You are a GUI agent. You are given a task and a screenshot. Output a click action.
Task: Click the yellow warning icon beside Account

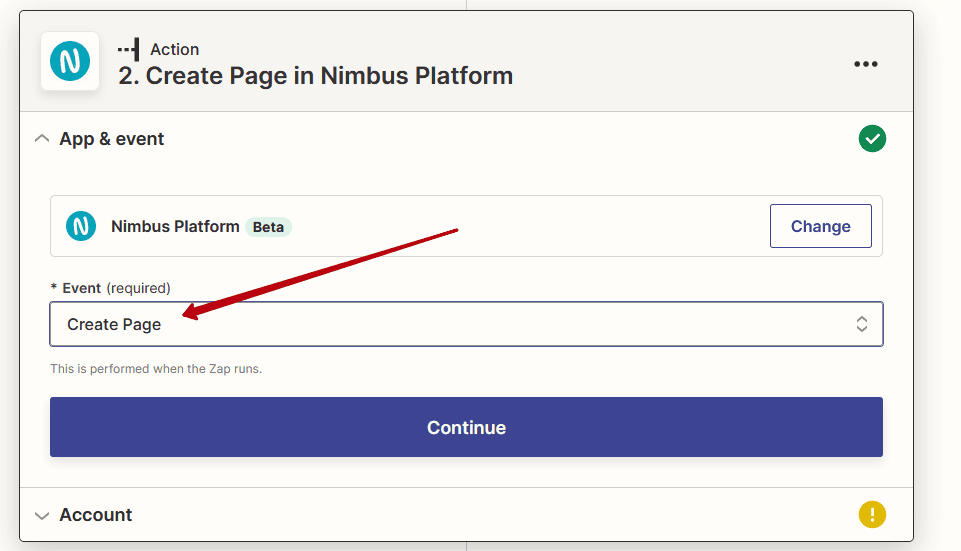(872, 514)
